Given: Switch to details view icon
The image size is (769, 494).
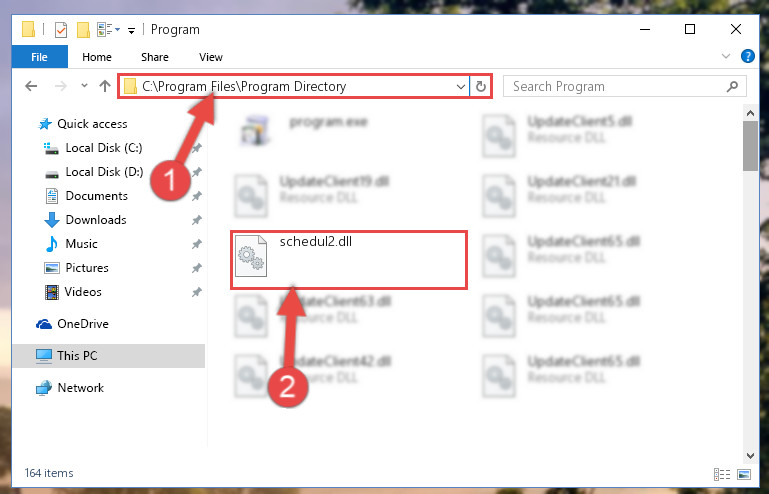Looking at the screenshot, I should [721, 474].
